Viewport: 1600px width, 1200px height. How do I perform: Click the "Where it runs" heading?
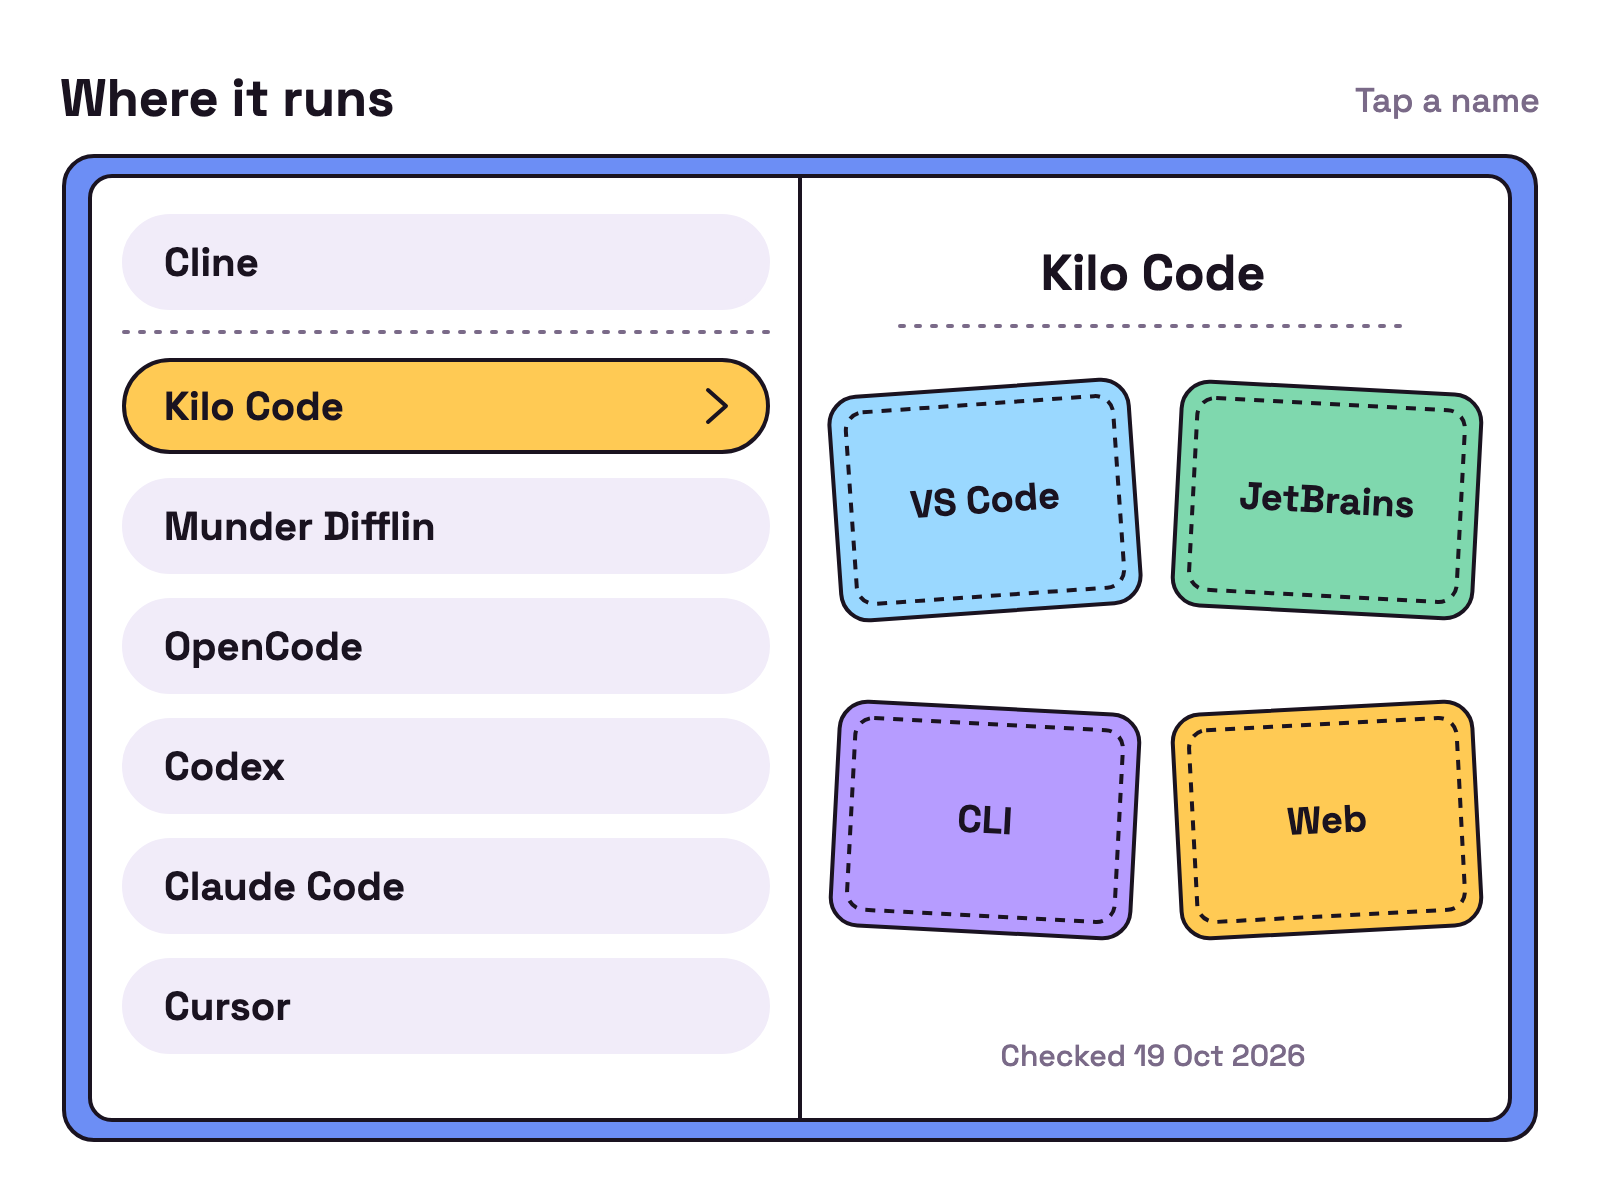[x=227, y=99]
